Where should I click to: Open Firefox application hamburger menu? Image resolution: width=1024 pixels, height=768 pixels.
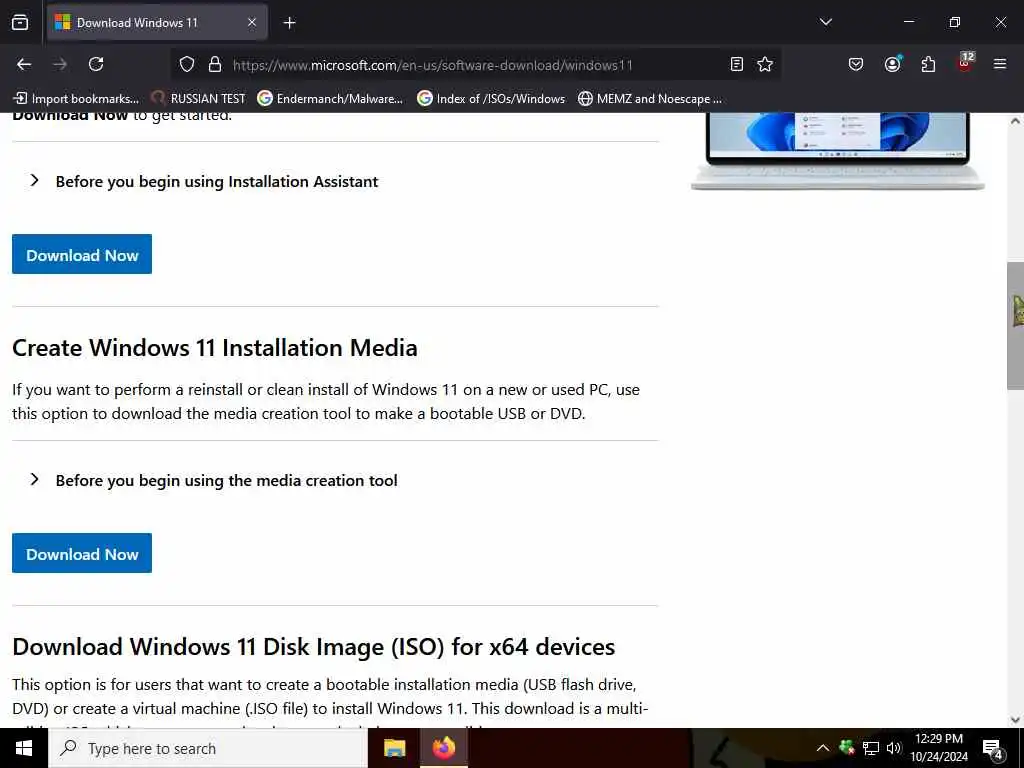(x=1000, y=64)
